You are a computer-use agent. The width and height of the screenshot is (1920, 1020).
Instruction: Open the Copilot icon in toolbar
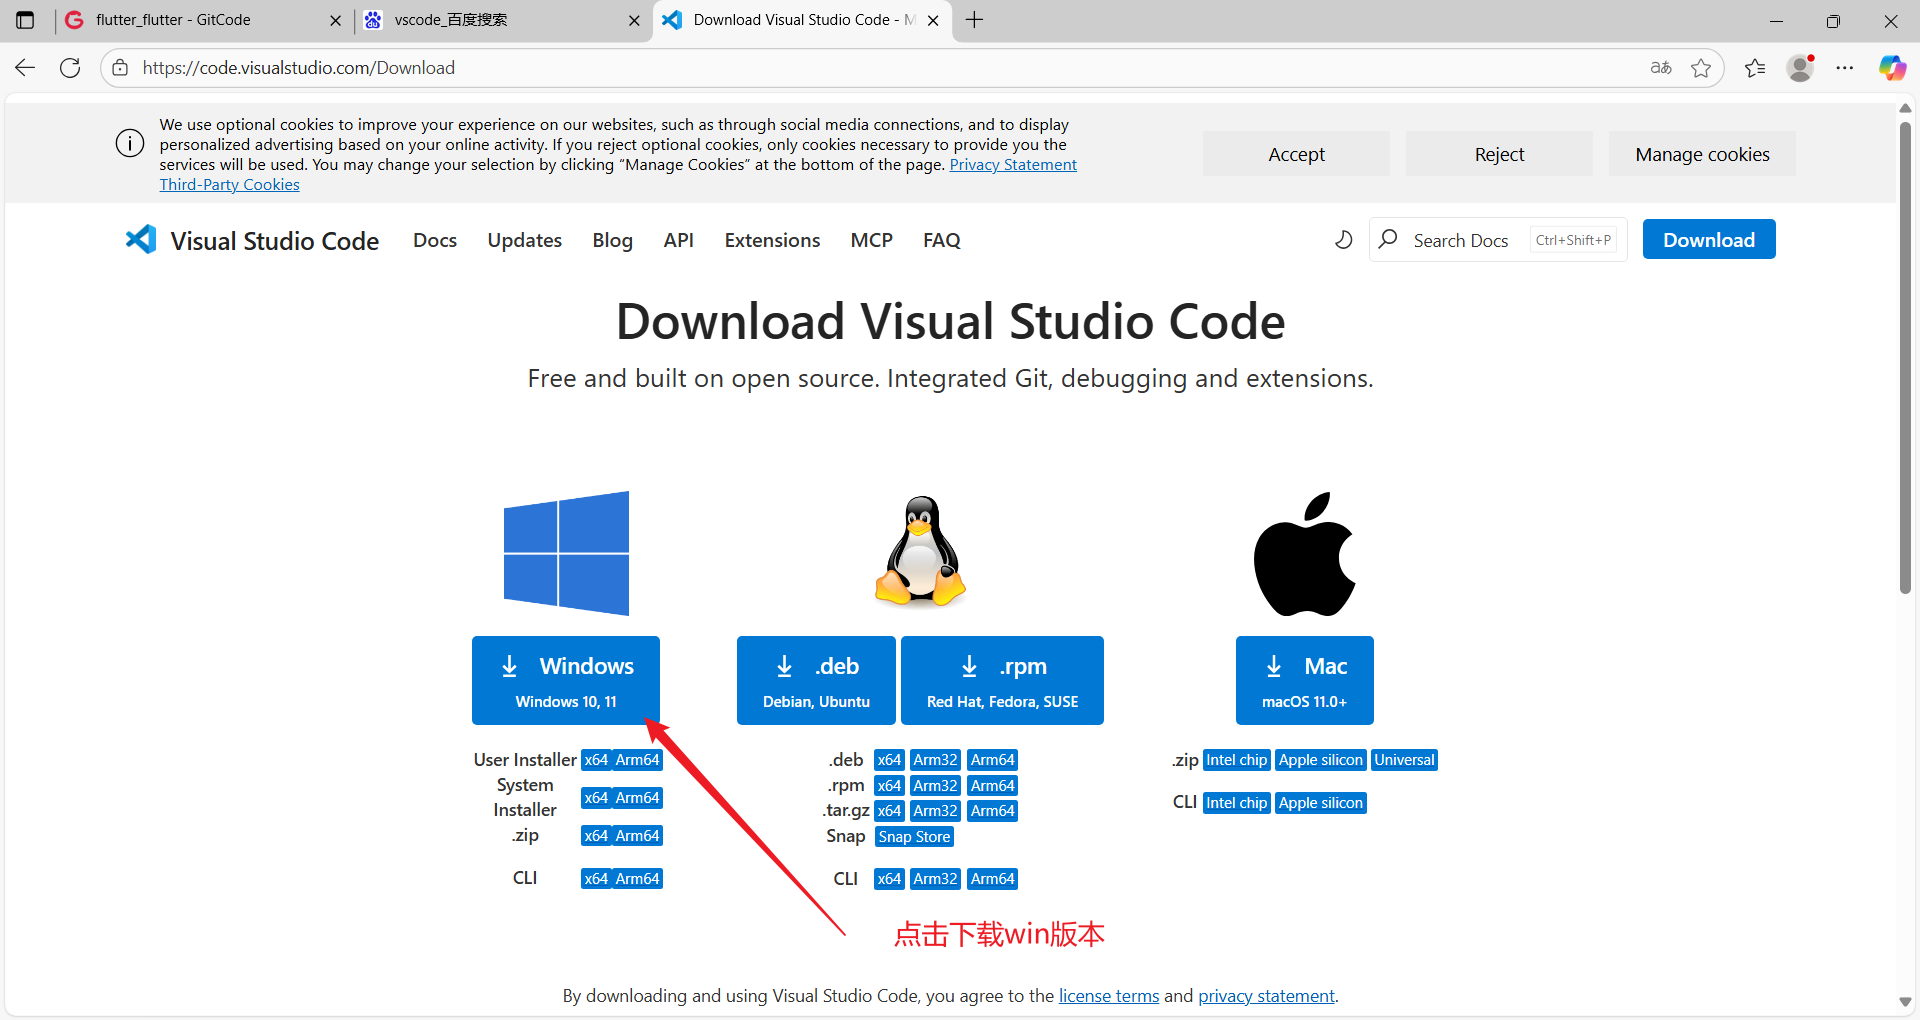click(x=1892, y=68)
